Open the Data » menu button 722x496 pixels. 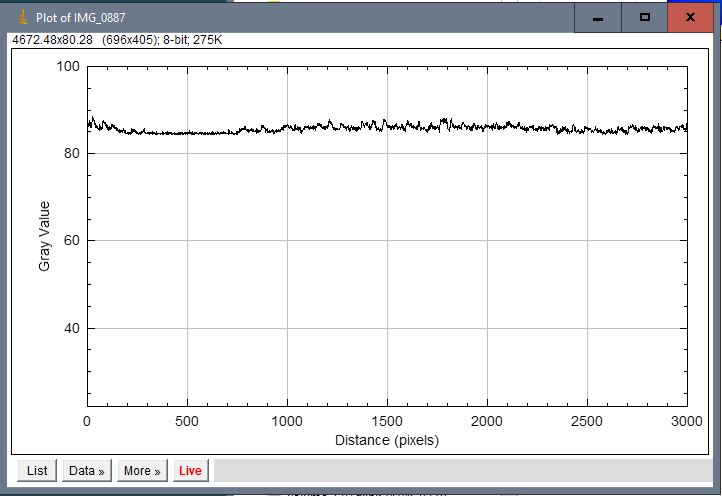[x=87, y=470]
